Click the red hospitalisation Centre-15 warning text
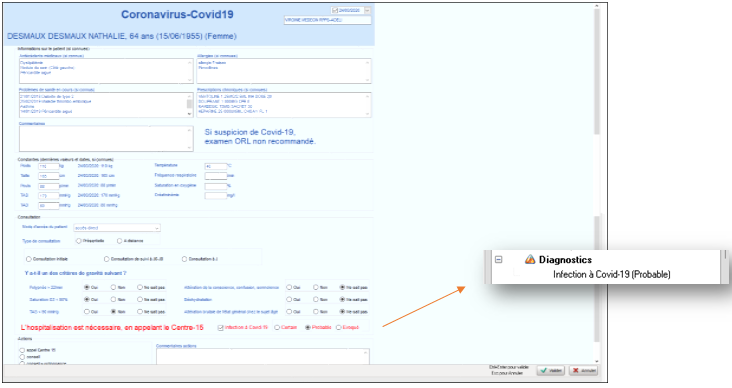 coord(112,328)
